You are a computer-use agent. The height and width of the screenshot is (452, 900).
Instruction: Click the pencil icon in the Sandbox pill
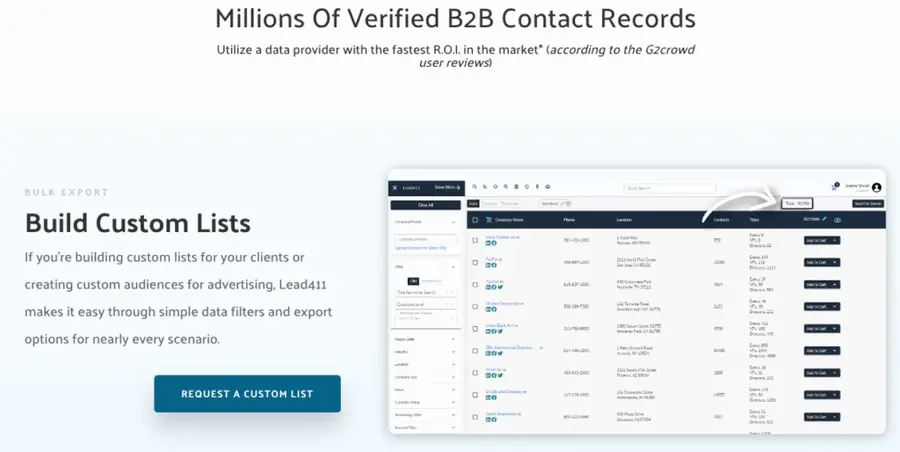(562, 204)
